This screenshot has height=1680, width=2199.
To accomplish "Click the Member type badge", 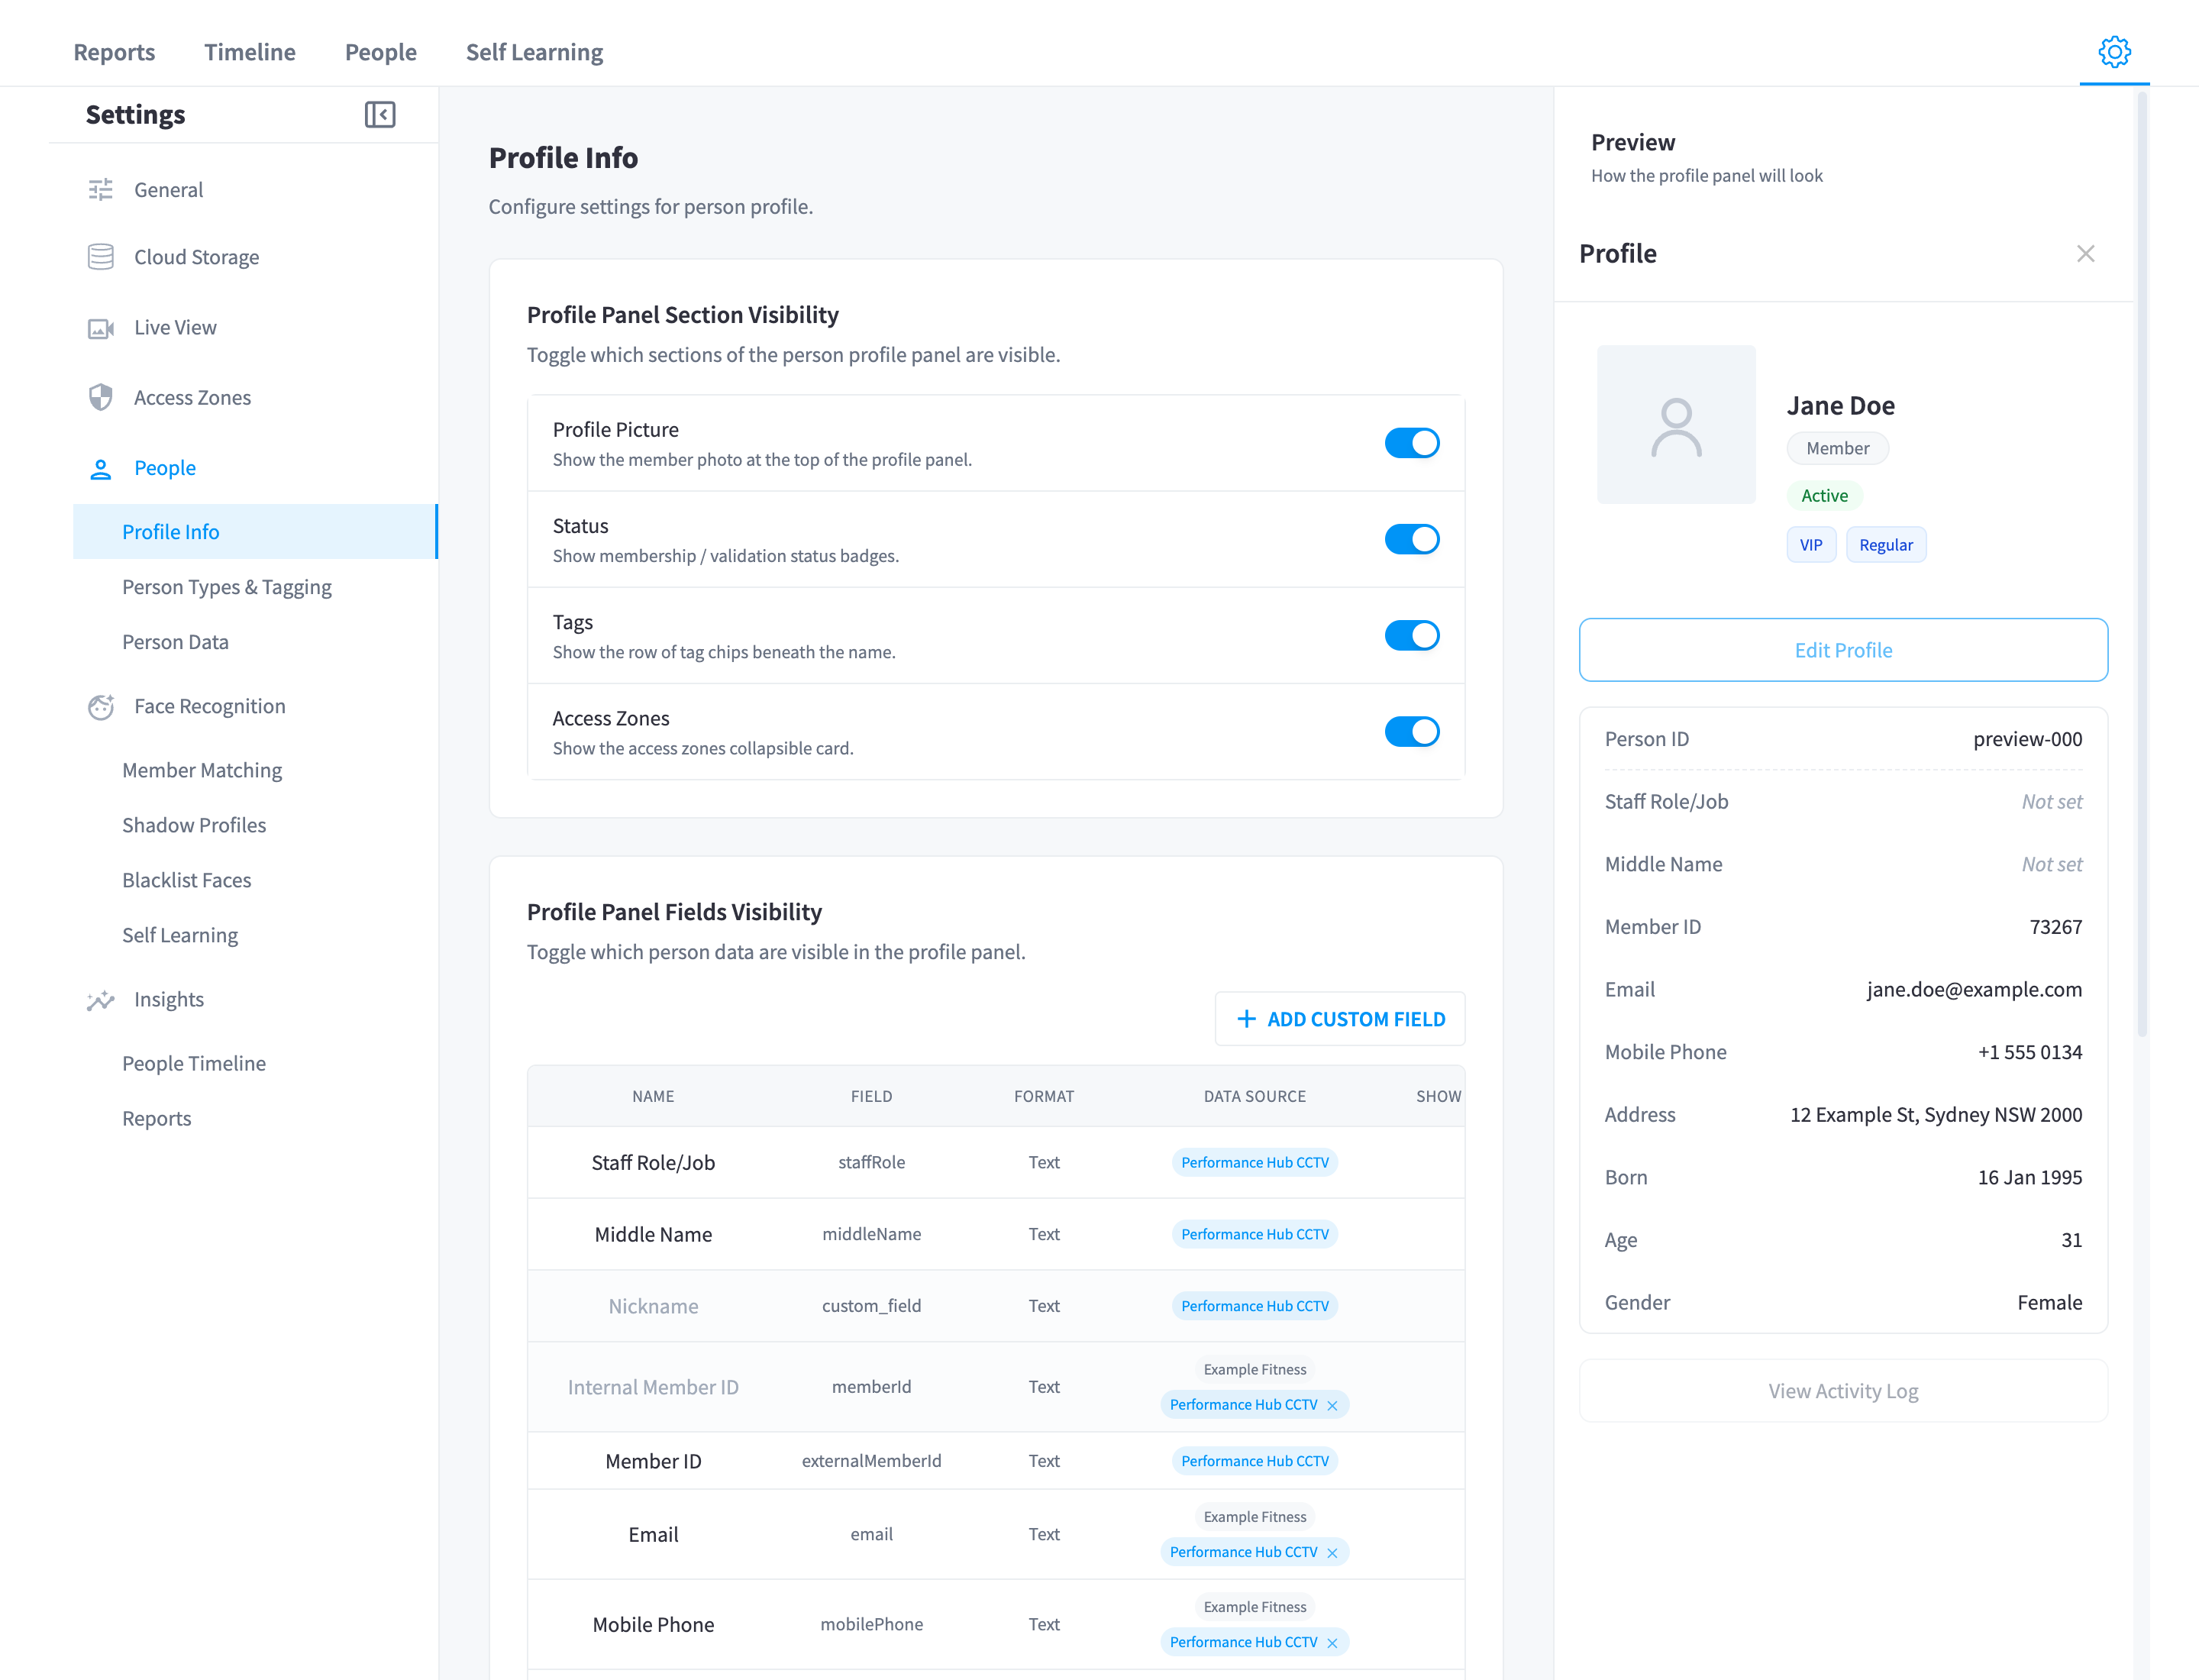I will point(1837,448).
